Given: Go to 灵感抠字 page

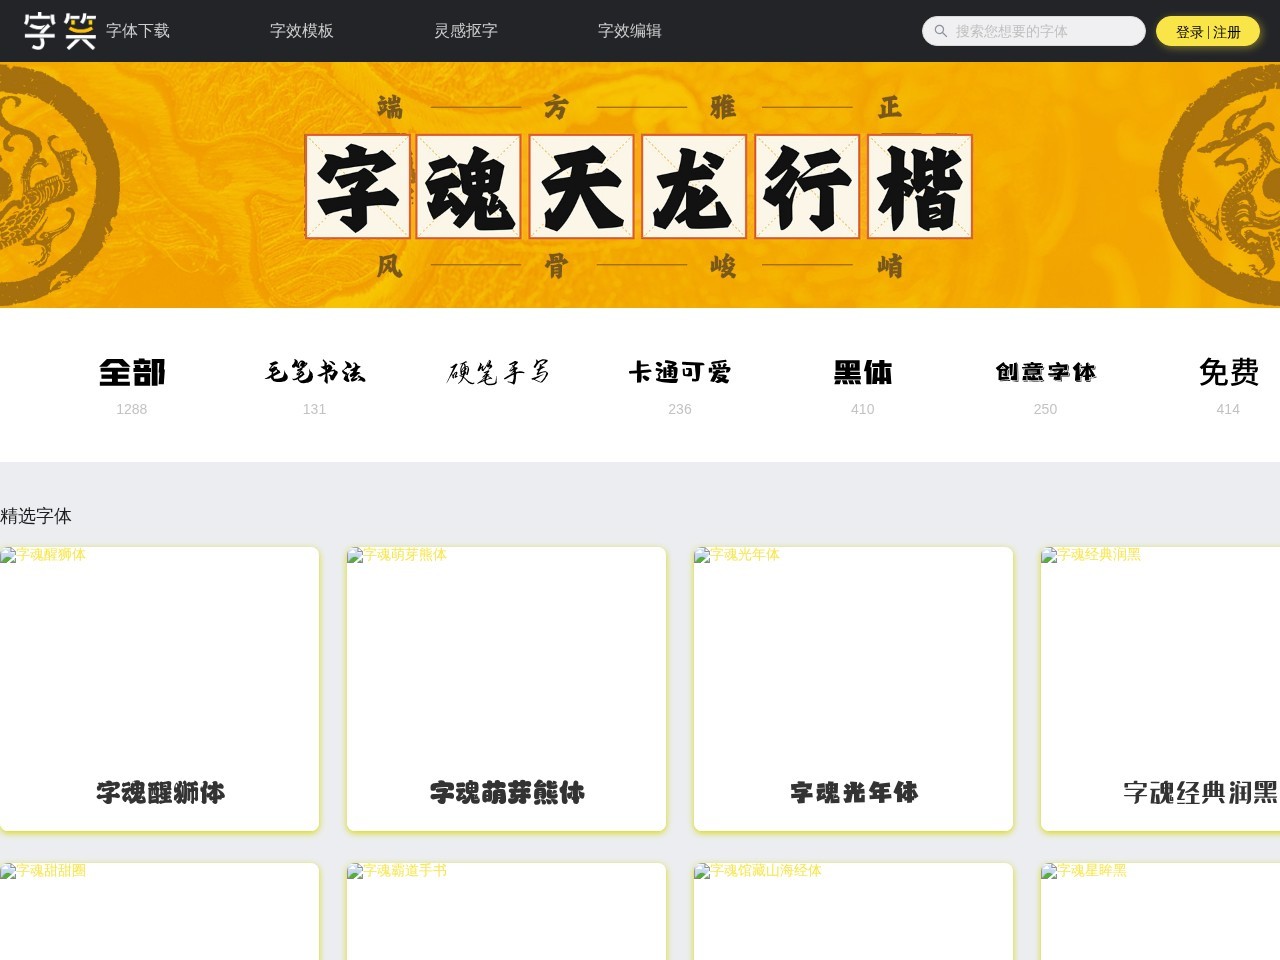Looking at the screenshot, I should (466, 31).
